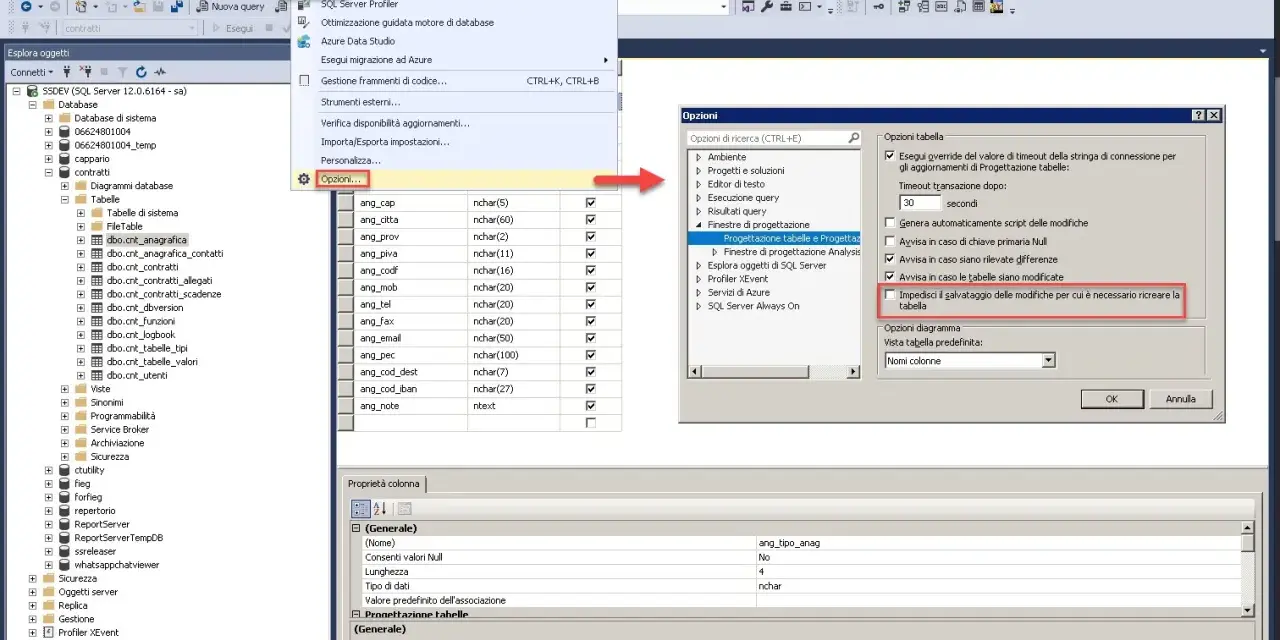The image size is (1280, 640).
Task: Toggle Avvisa in caso le tabelle siano modificate
Action: (x=890, y=277)
